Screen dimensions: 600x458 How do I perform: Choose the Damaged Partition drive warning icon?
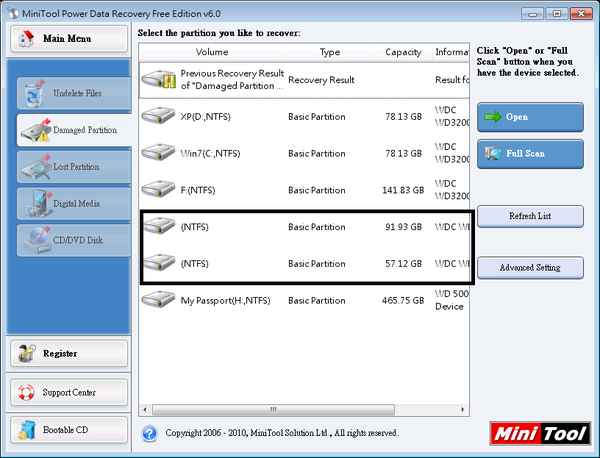(36, 130)
